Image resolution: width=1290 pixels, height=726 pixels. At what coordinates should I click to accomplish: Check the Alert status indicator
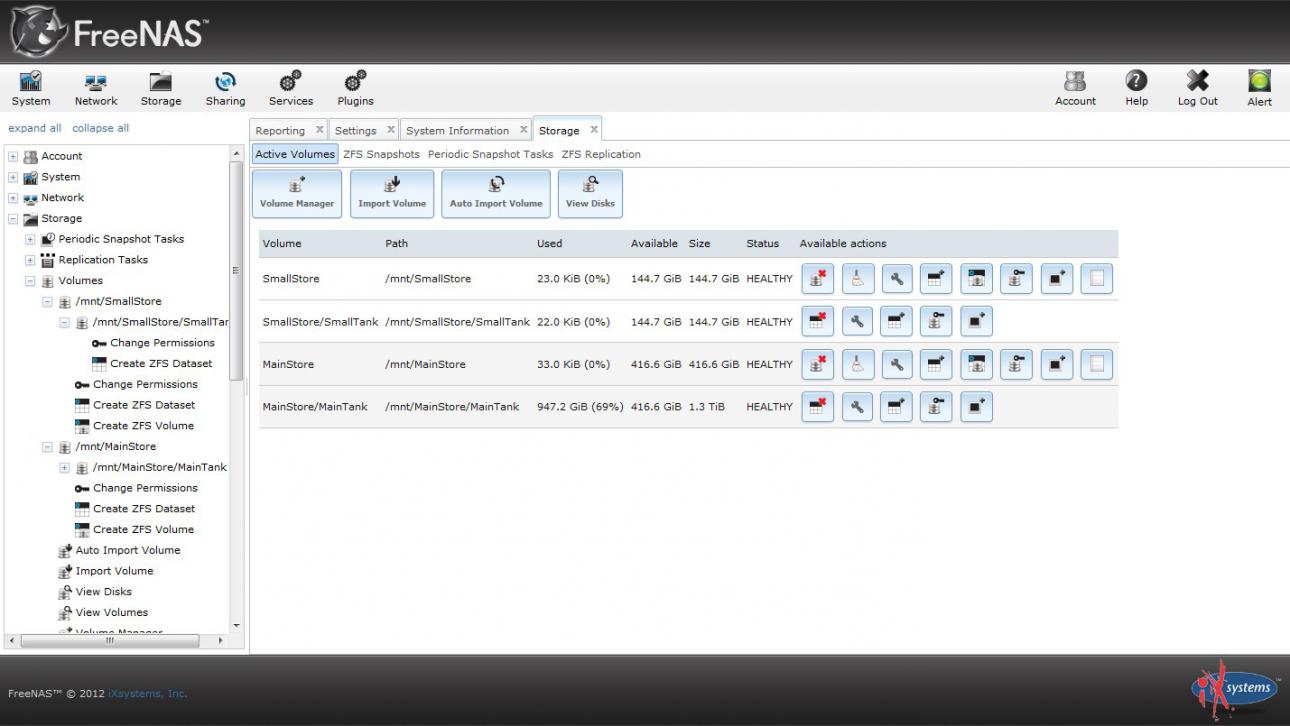[x=1260, y=89]
